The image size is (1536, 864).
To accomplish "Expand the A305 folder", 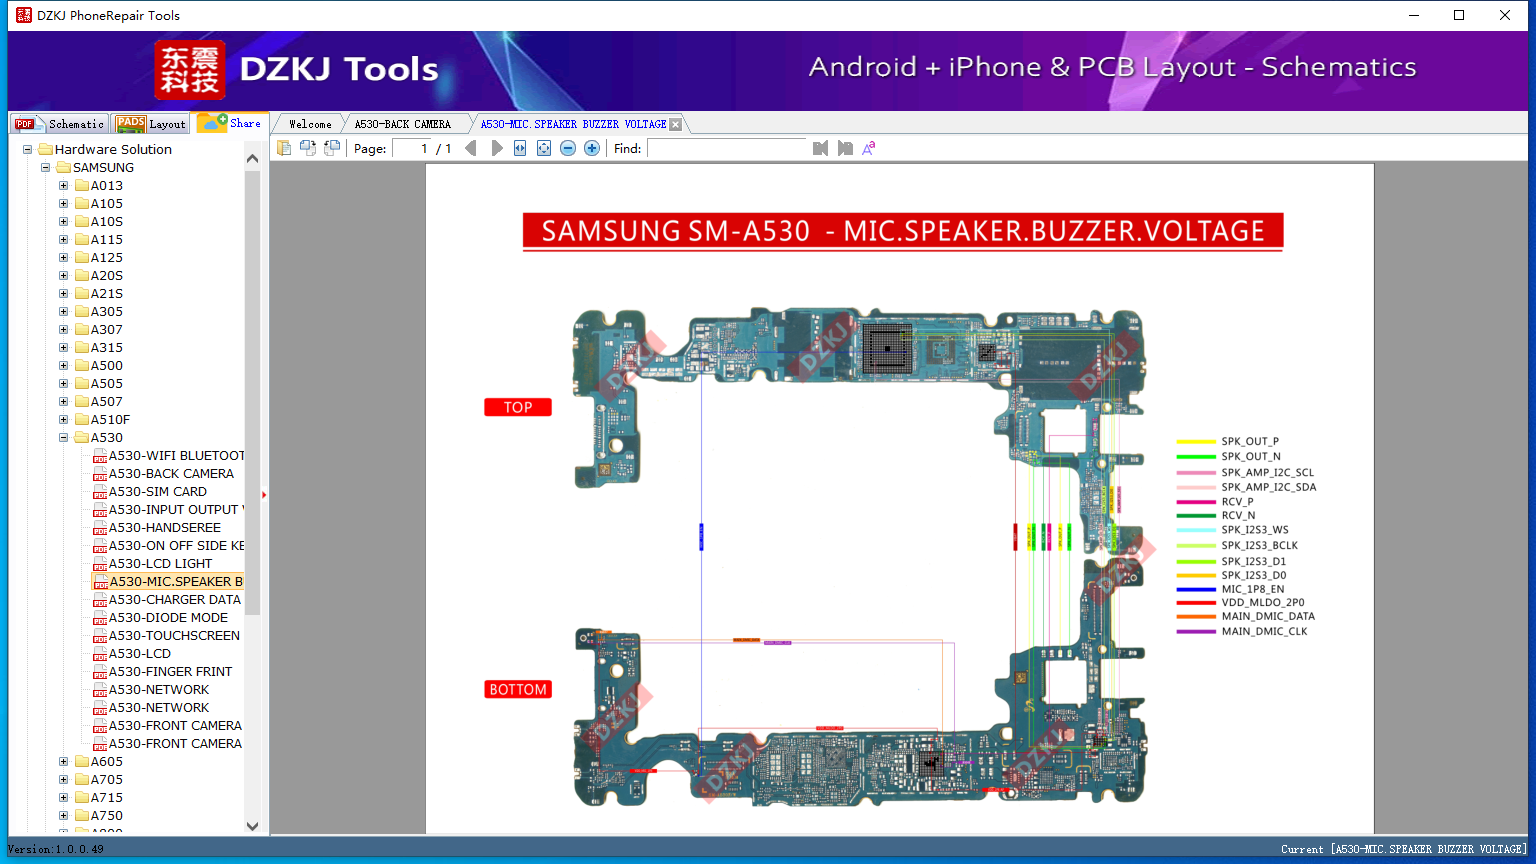I will coord(64,312).
